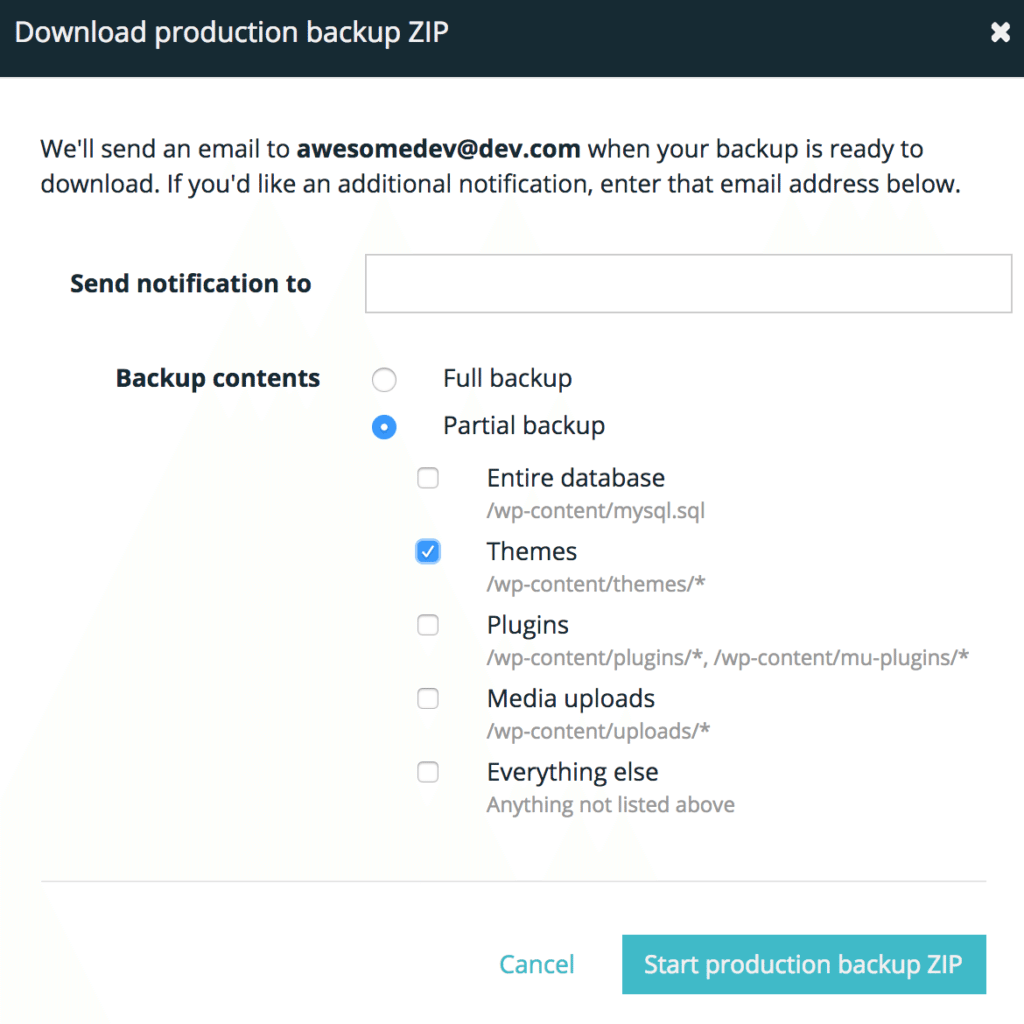Uncheck the Themes checkbox

pyautogui.click(x=428, y=552)
